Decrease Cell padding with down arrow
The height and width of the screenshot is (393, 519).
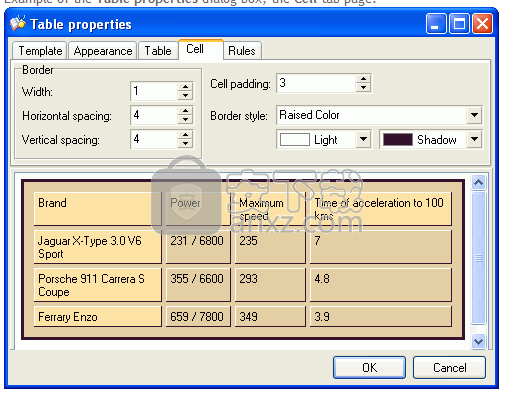(x=363, y=87)
